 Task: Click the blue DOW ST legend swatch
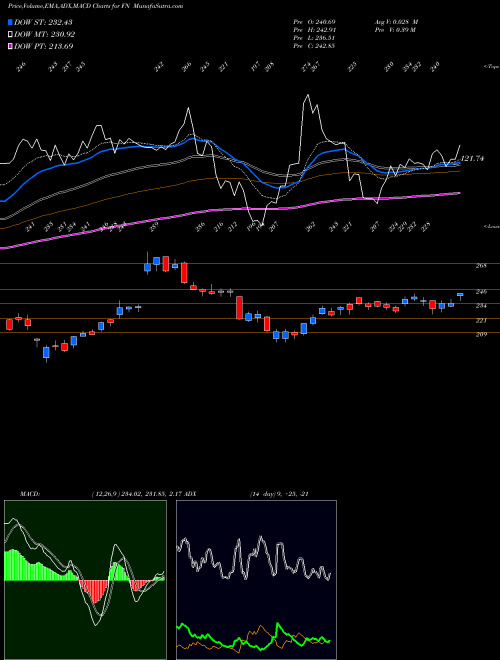[x=11, y=22]
